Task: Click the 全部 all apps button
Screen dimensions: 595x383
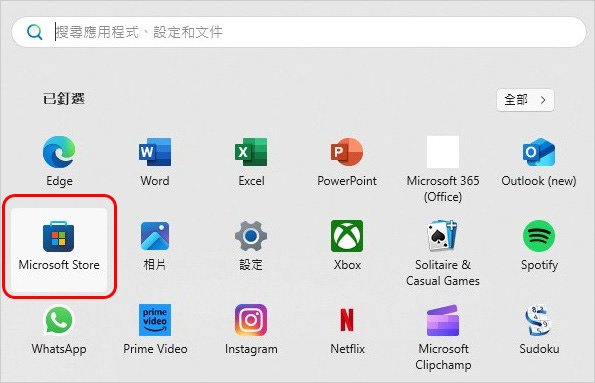Action: 525,100
